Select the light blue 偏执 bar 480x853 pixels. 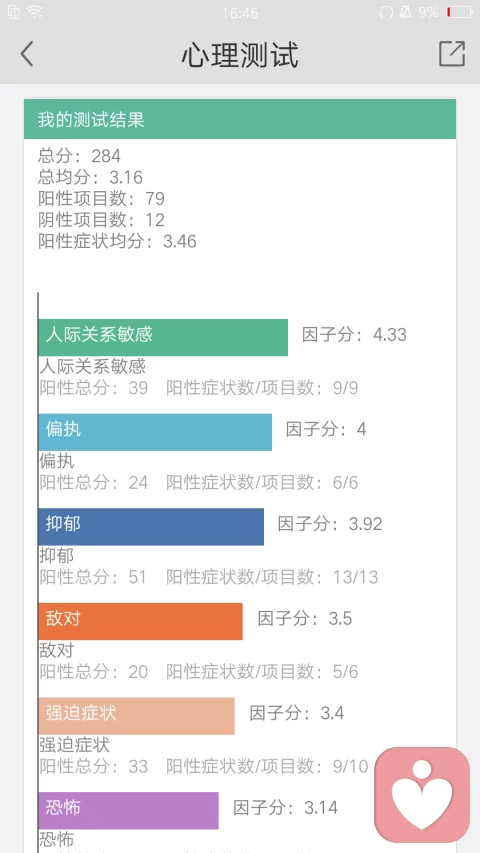point(155,432)
